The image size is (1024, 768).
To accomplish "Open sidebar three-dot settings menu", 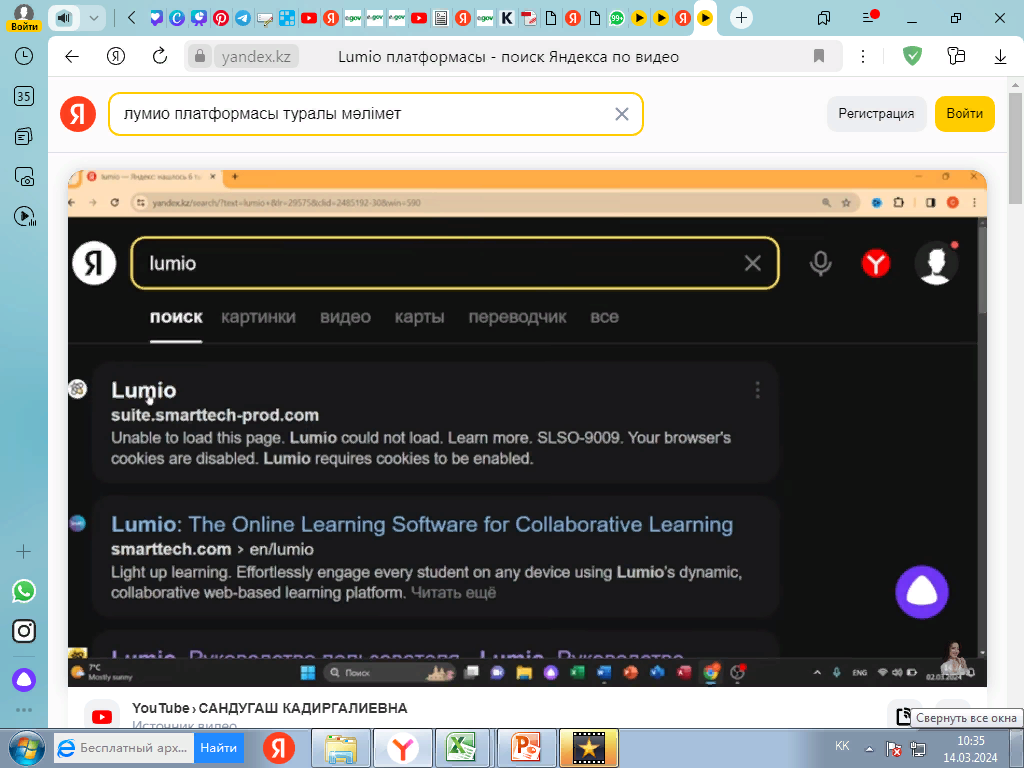I will 24,710.
